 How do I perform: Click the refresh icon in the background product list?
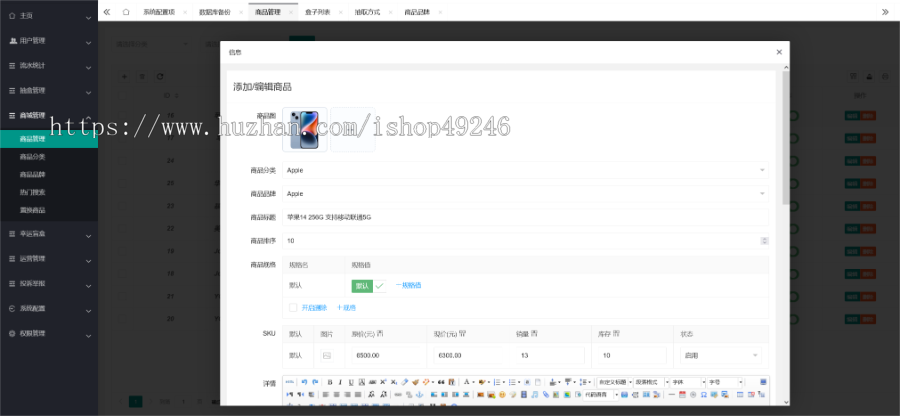(x=160, y=76)
